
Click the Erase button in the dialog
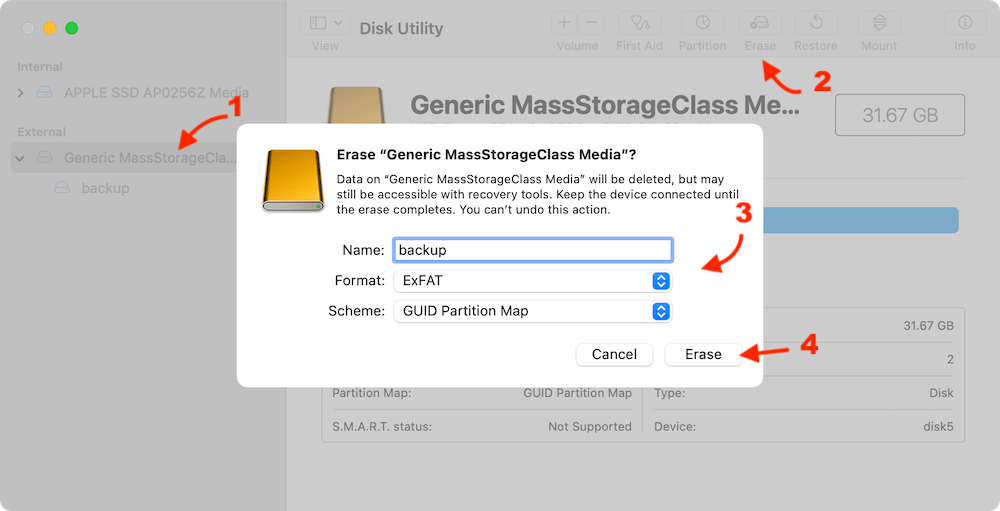703,355
